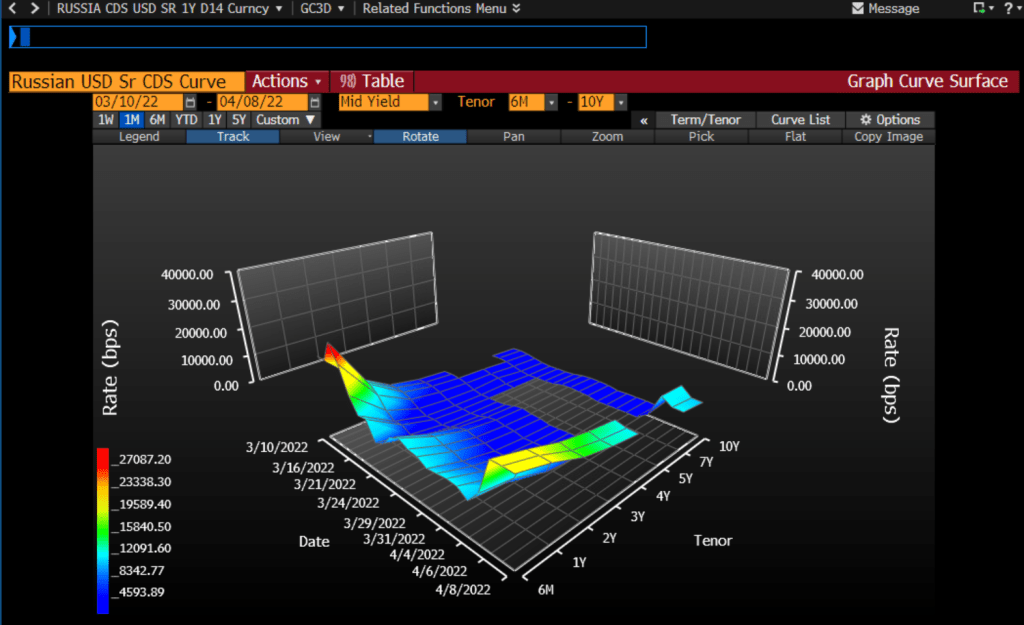Open the Message envelope icon
The image size is (1024, 625).
[x=858, y=8]
